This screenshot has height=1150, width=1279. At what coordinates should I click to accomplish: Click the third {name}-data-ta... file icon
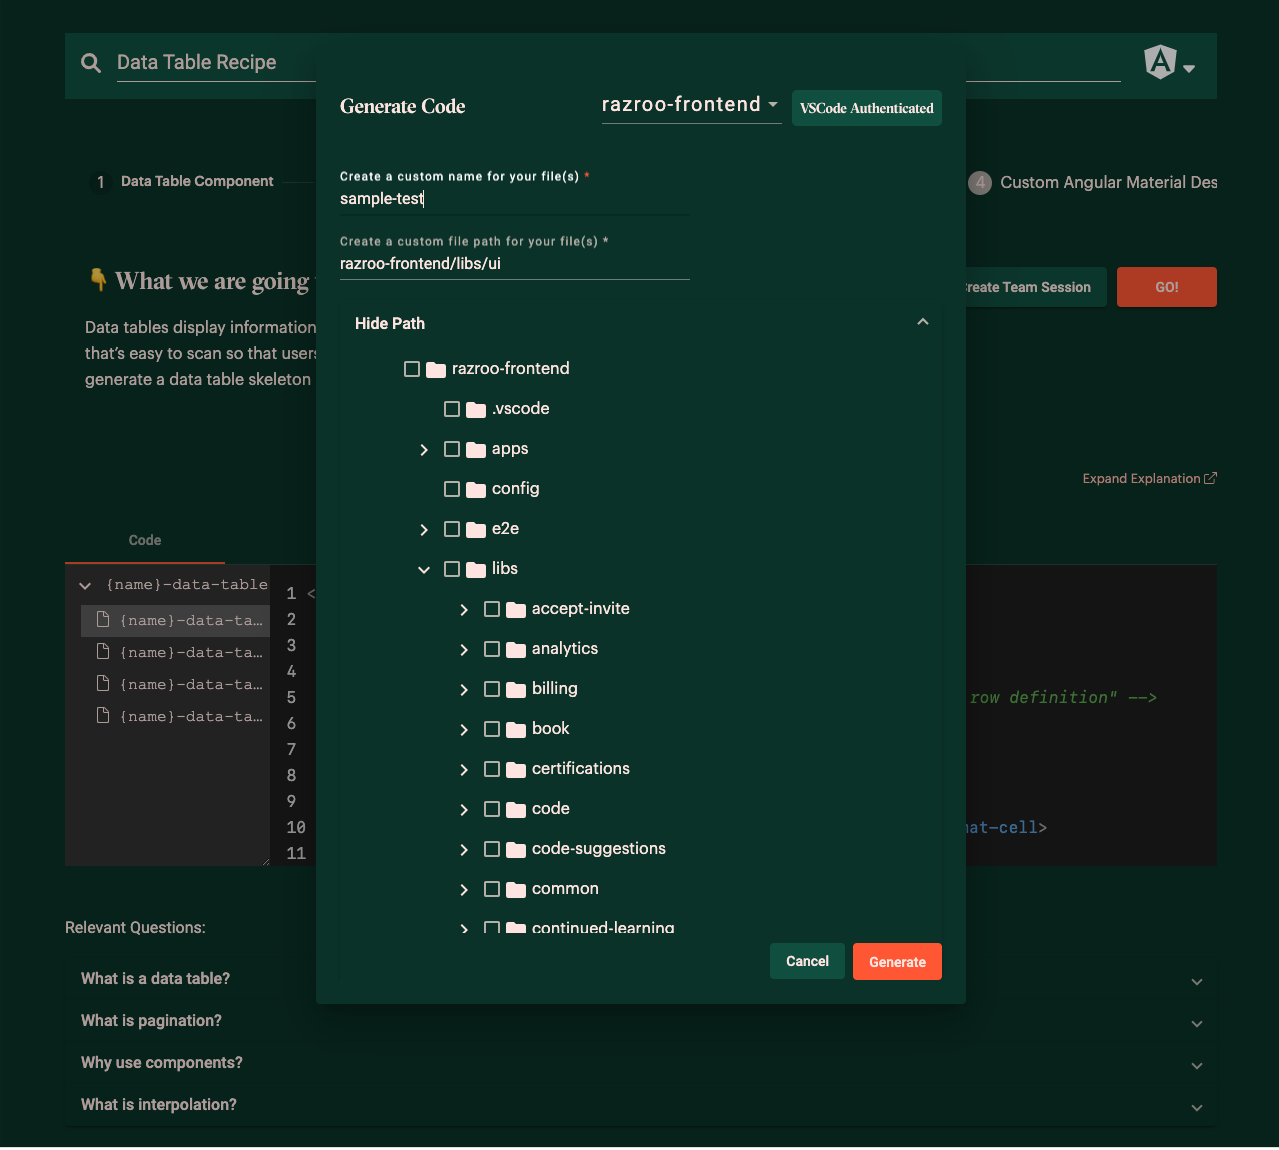coord(102,684)
